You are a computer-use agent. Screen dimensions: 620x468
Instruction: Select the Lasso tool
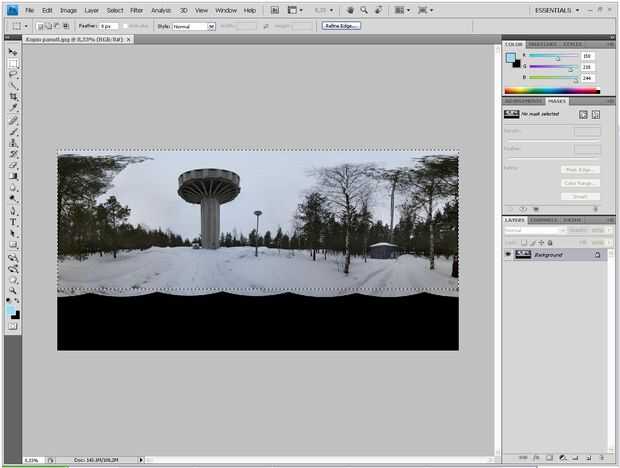(13, 74)
